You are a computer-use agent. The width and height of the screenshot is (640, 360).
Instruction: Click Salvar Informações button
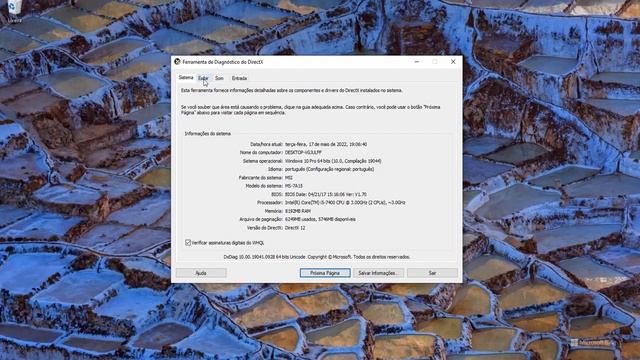click(x=378, y=273)
